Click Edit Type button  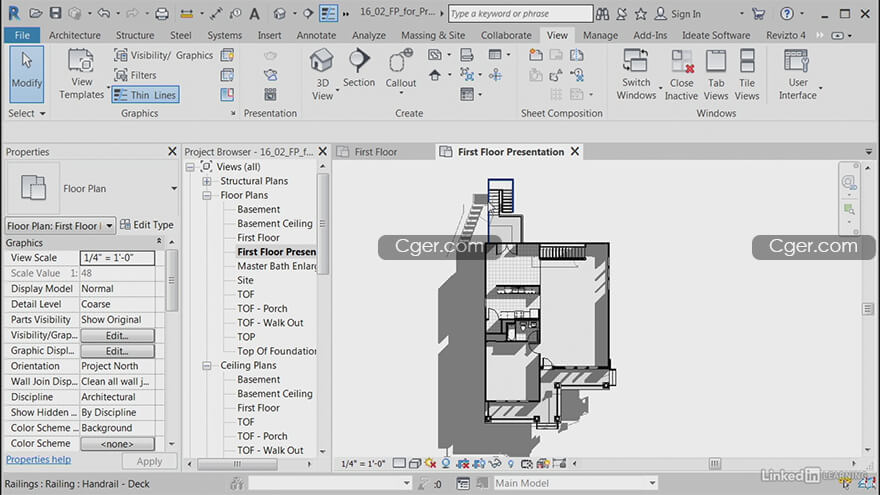pos(147,225)
